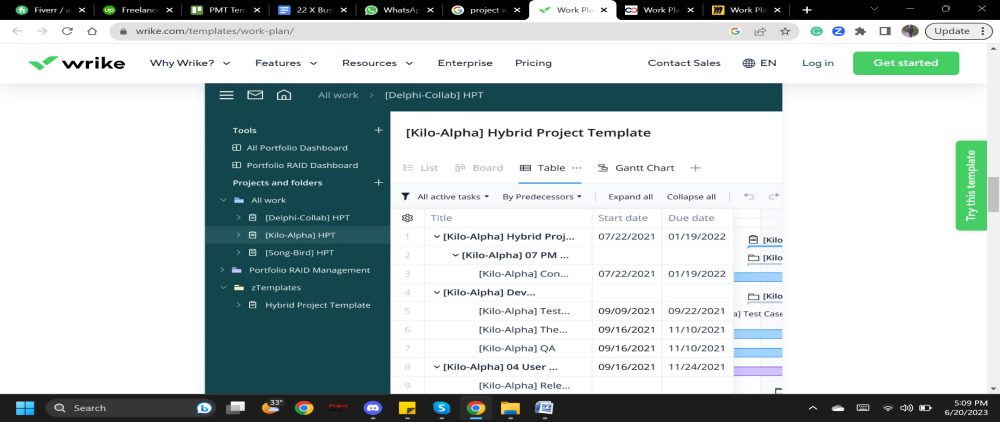Open the hamburger menu in Wrike workspace

(x=226, y=95)
